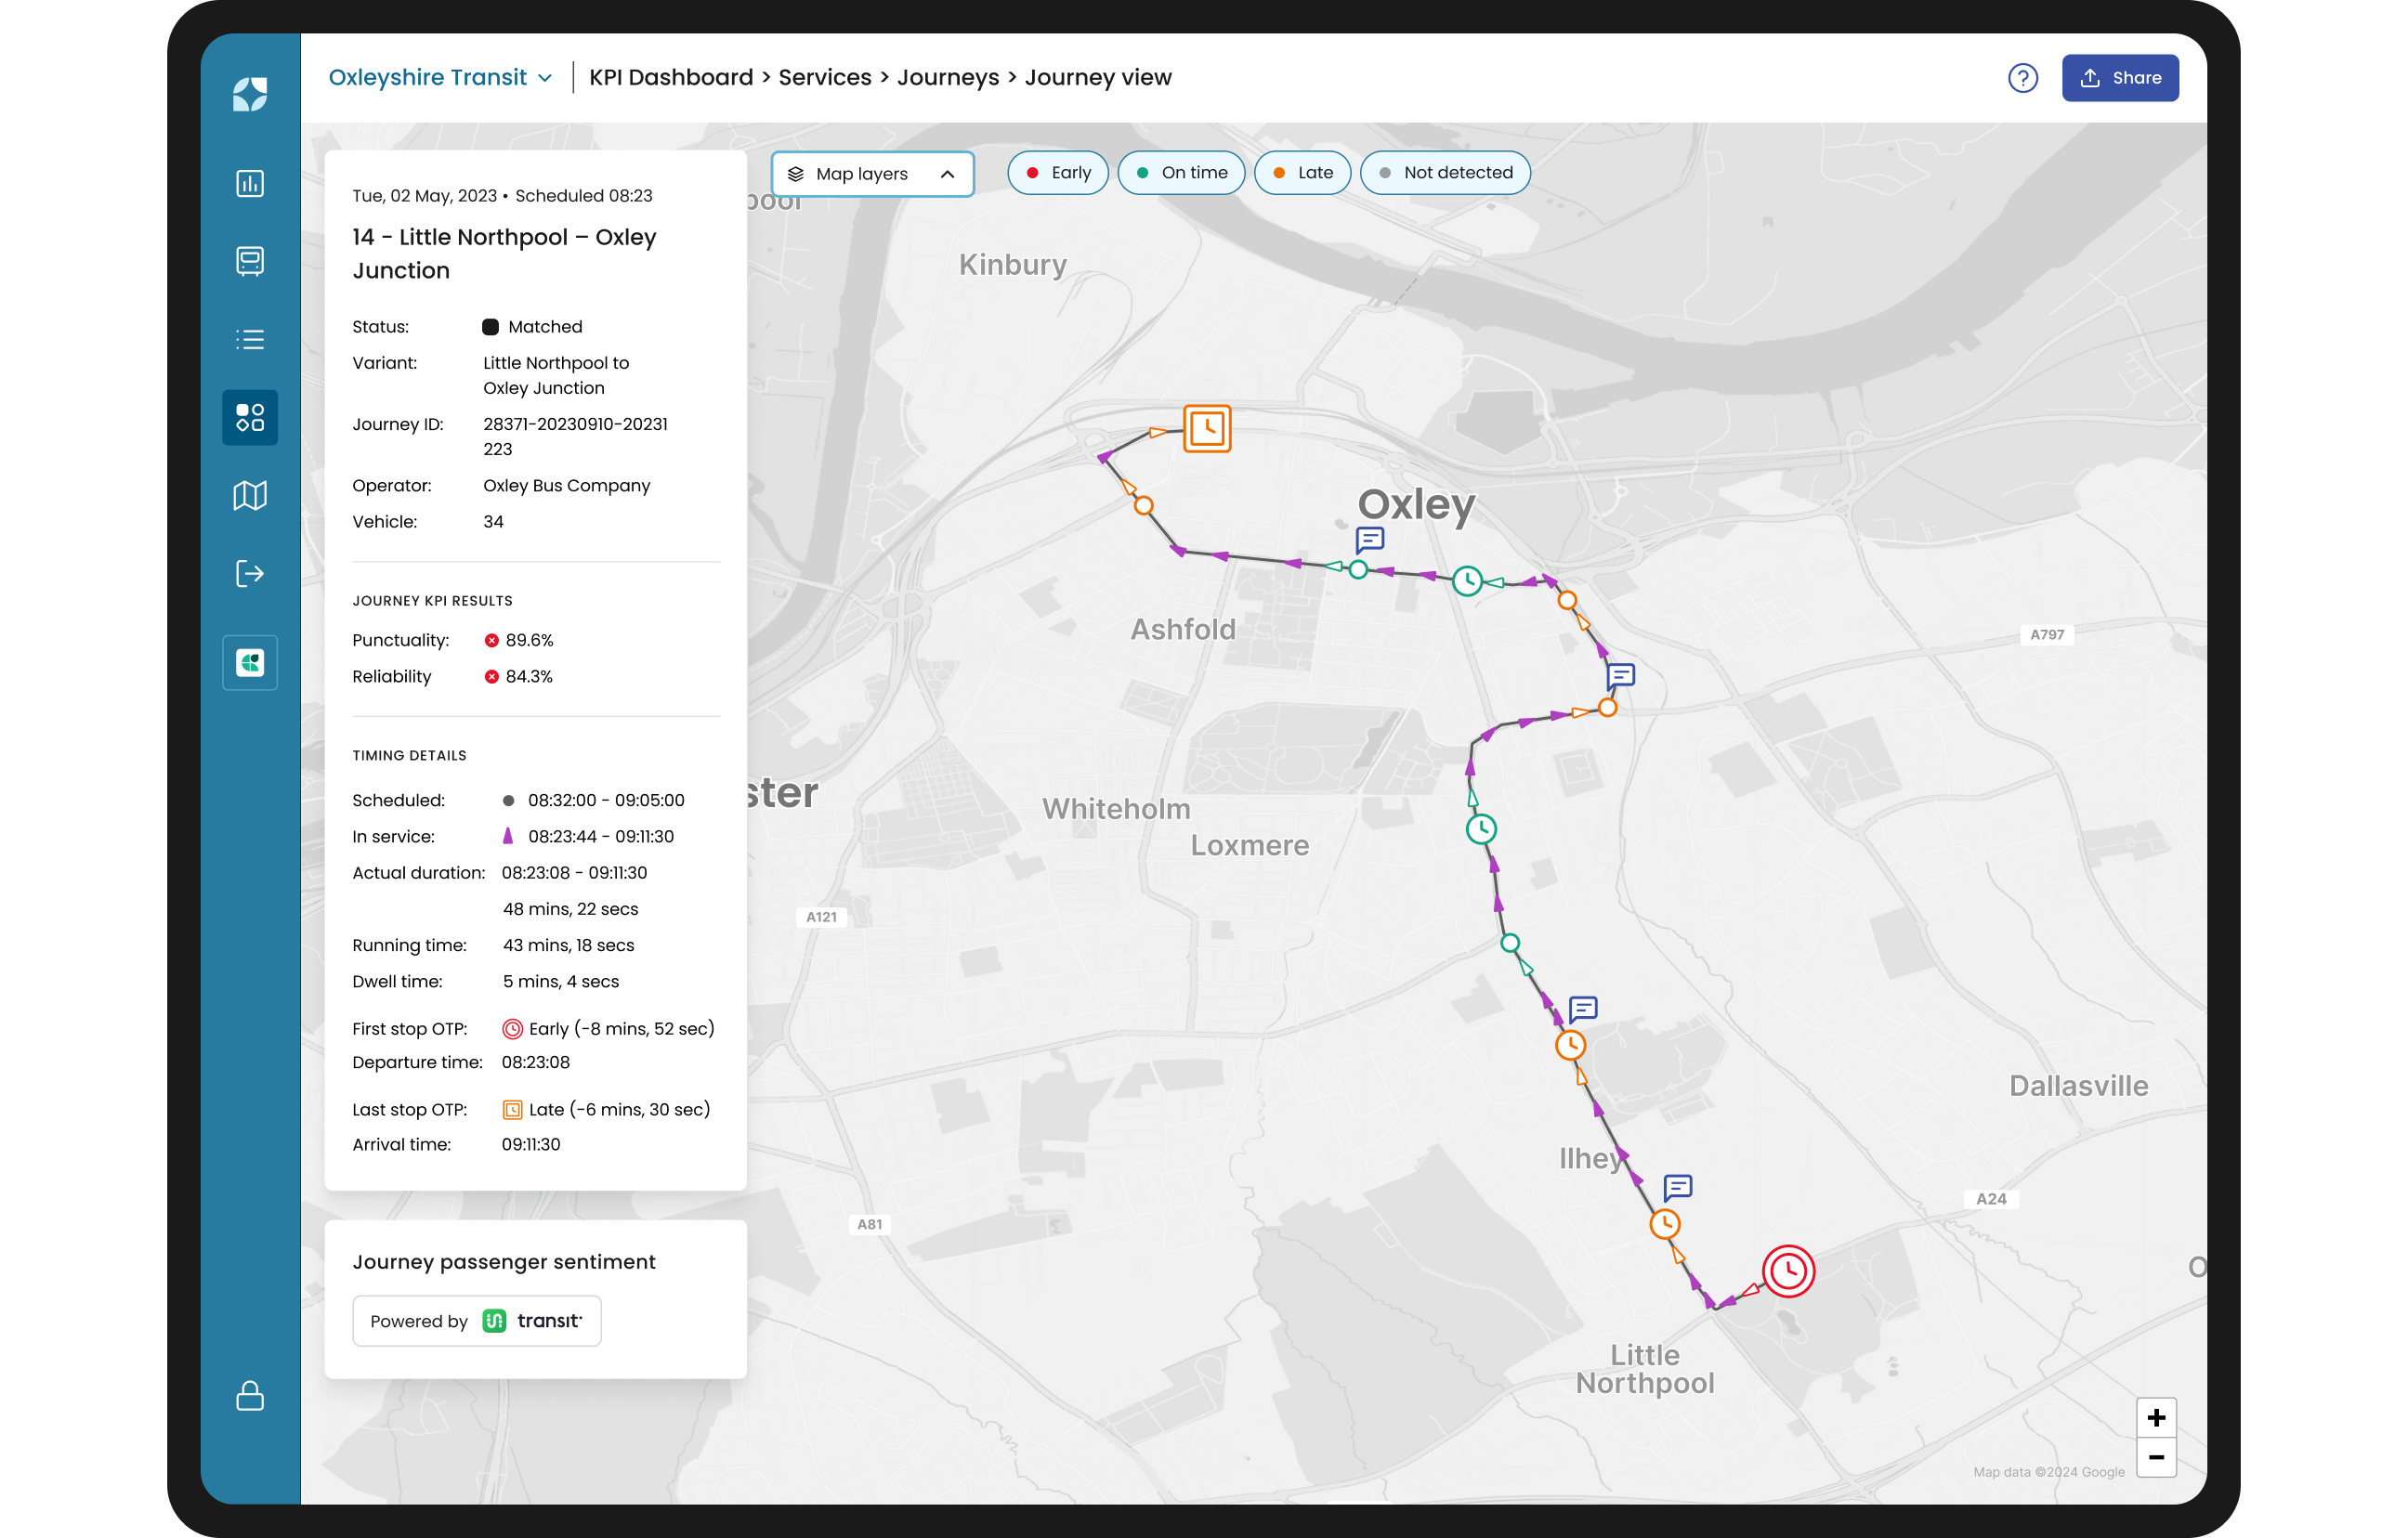Open the comment bubble near Little Northpool
This screenshot has width=2408, height=1538.
[x=1677, y=1187]
